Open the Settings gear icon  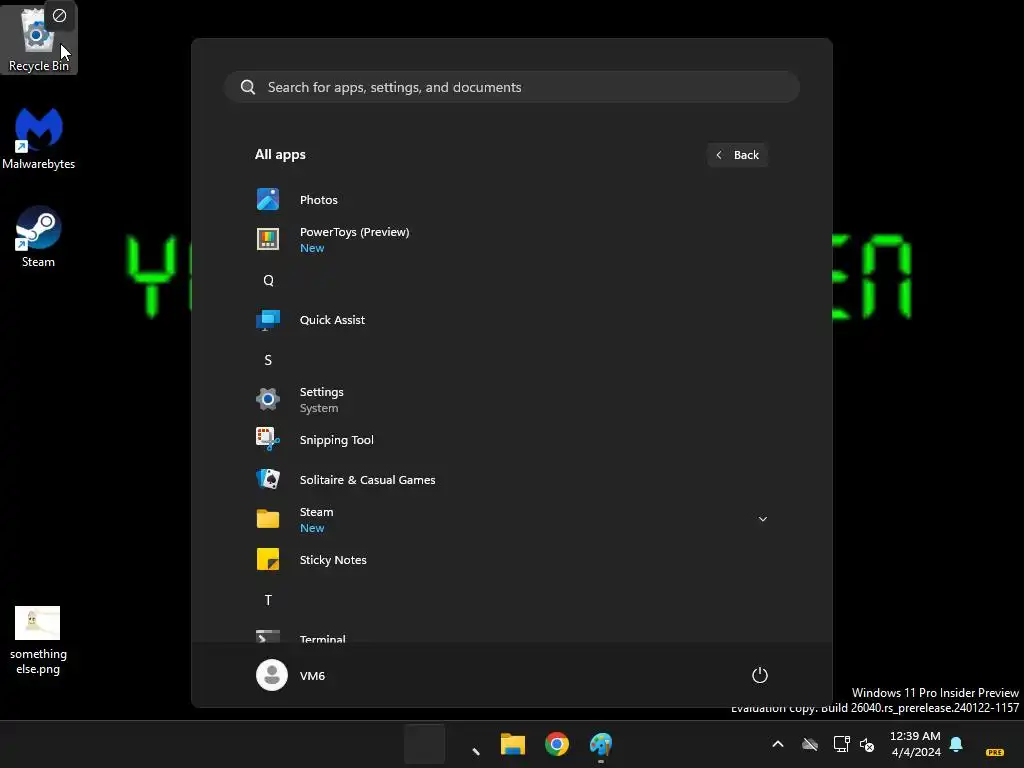(x=268, y=399)
